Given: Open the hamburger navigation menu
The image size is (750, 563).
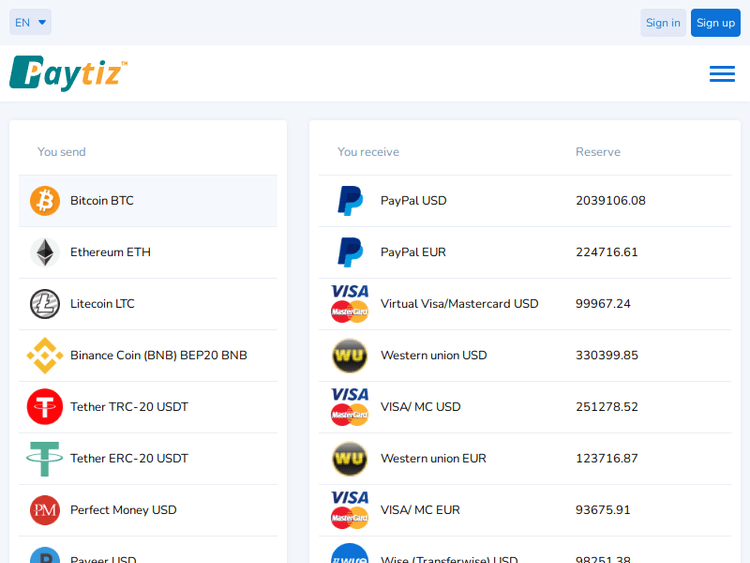Looking at the screenshot, I should (x=722, y=74).
